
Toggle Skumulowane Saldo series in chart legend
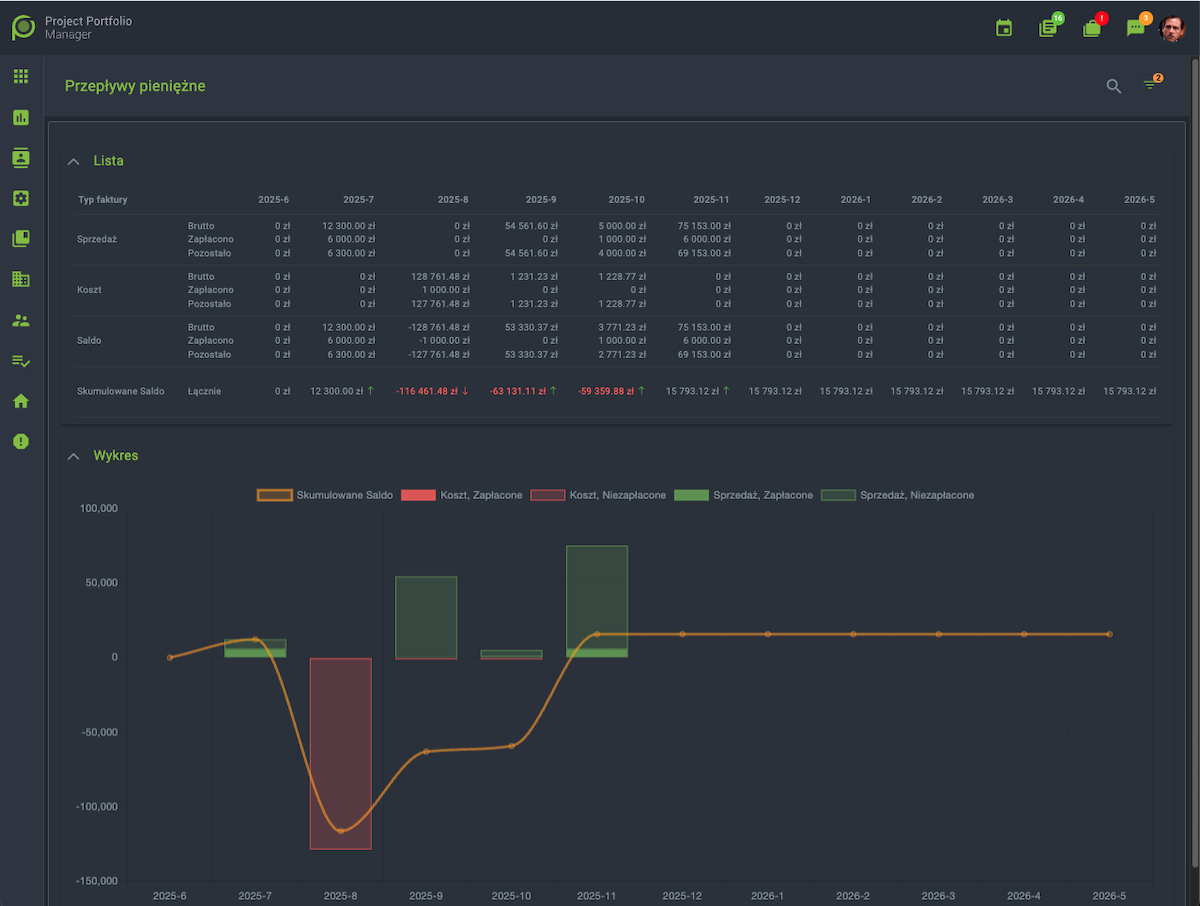coord(324,495)
